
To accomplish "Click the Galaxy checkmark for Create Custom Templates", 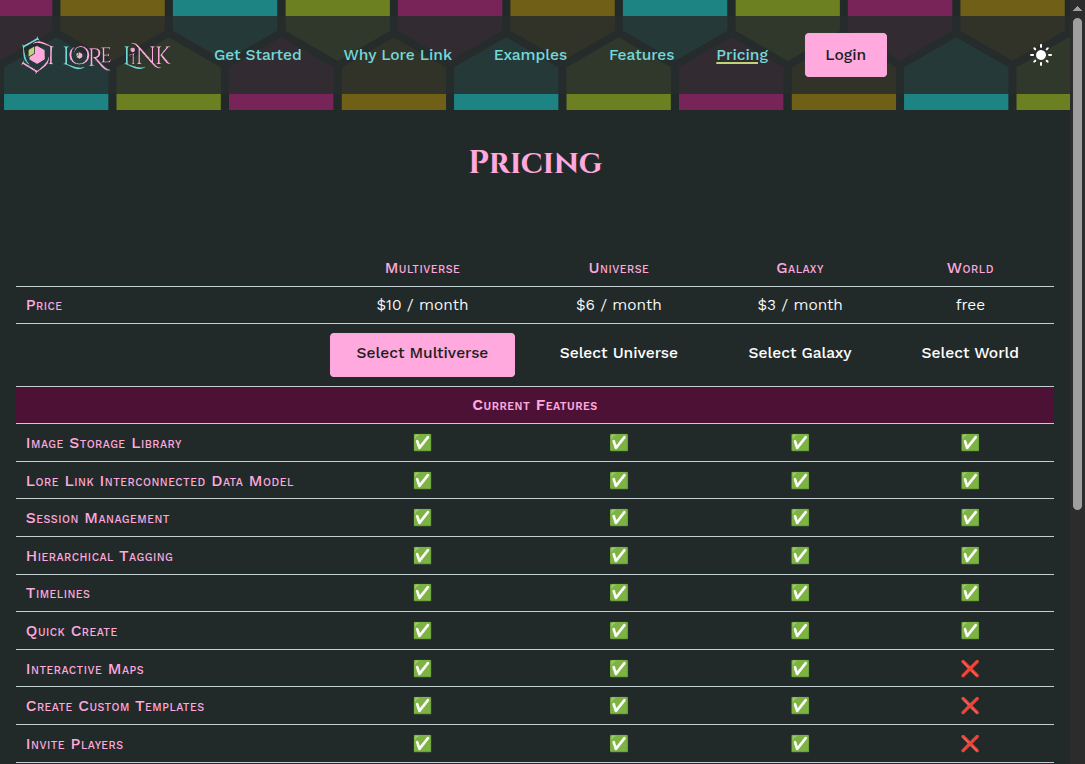I will coord(799,705).
